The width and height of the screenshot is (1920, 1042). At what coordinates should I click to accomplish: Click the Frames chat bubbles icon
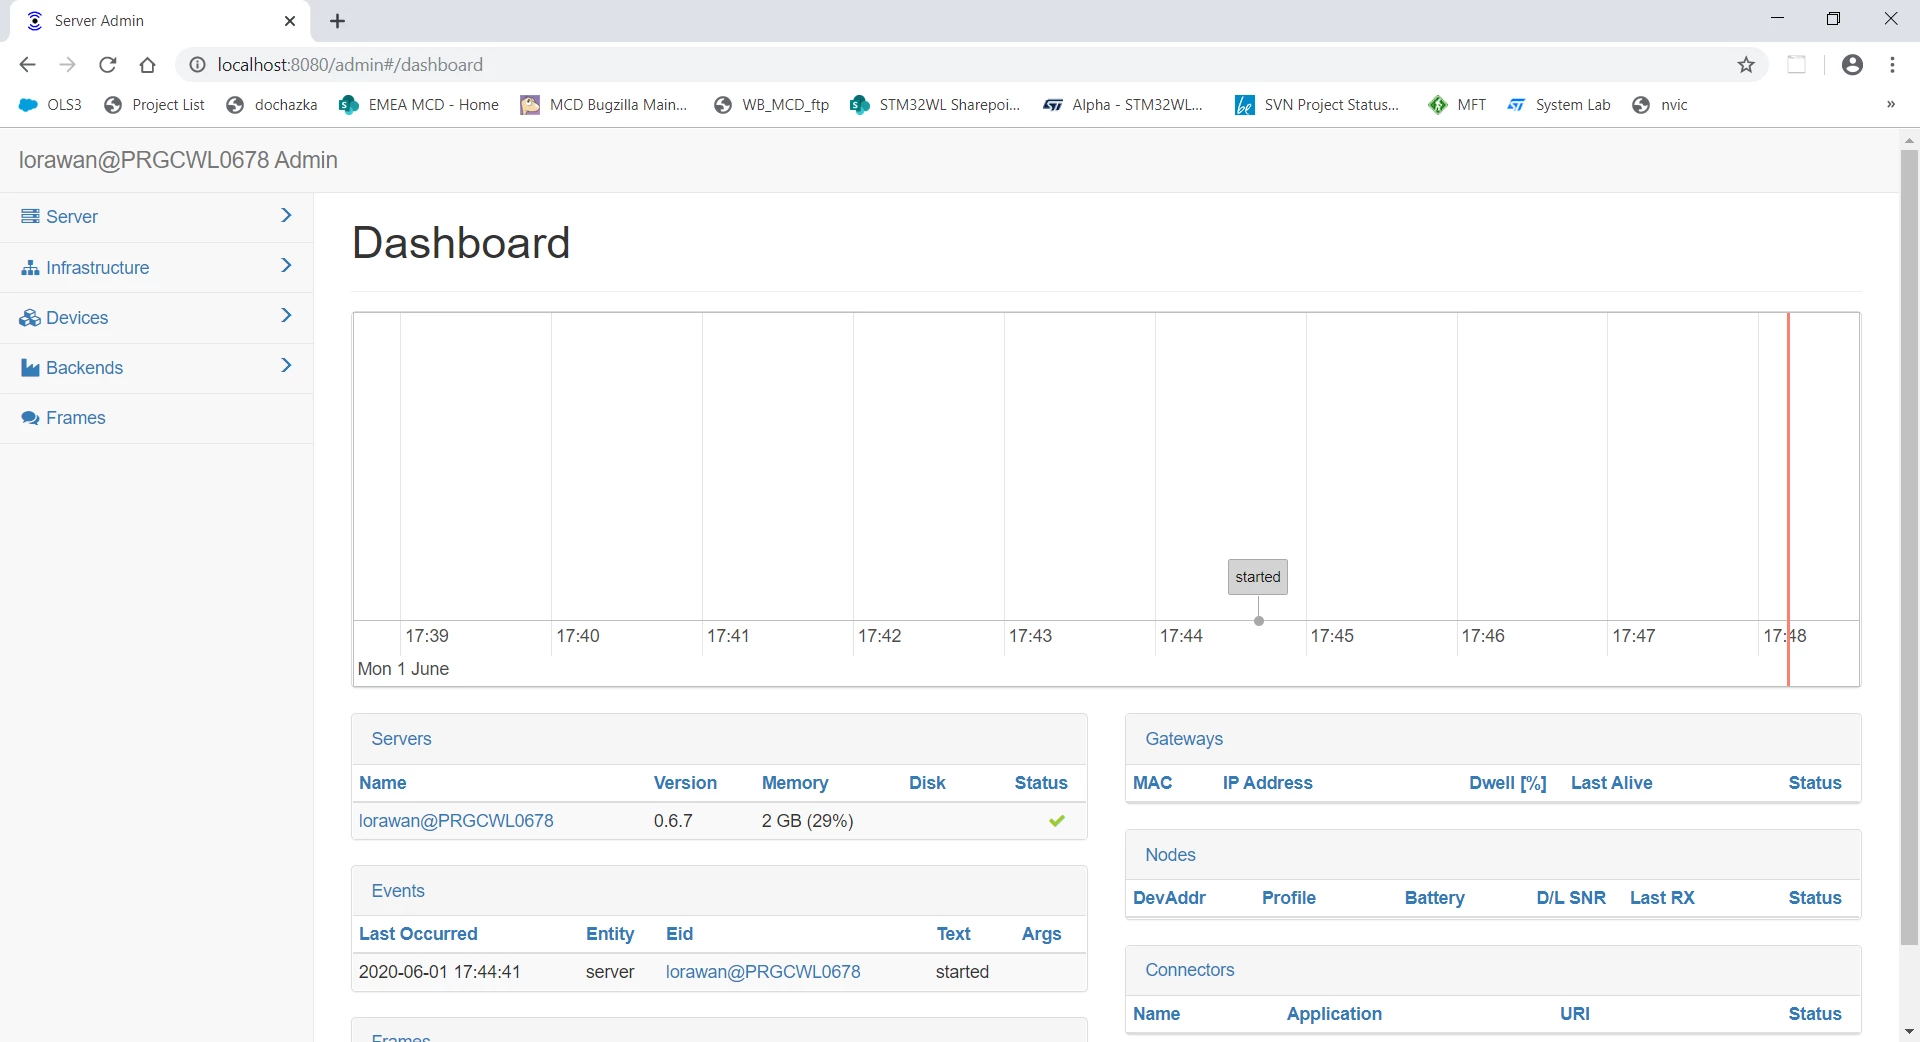(30, 418)
